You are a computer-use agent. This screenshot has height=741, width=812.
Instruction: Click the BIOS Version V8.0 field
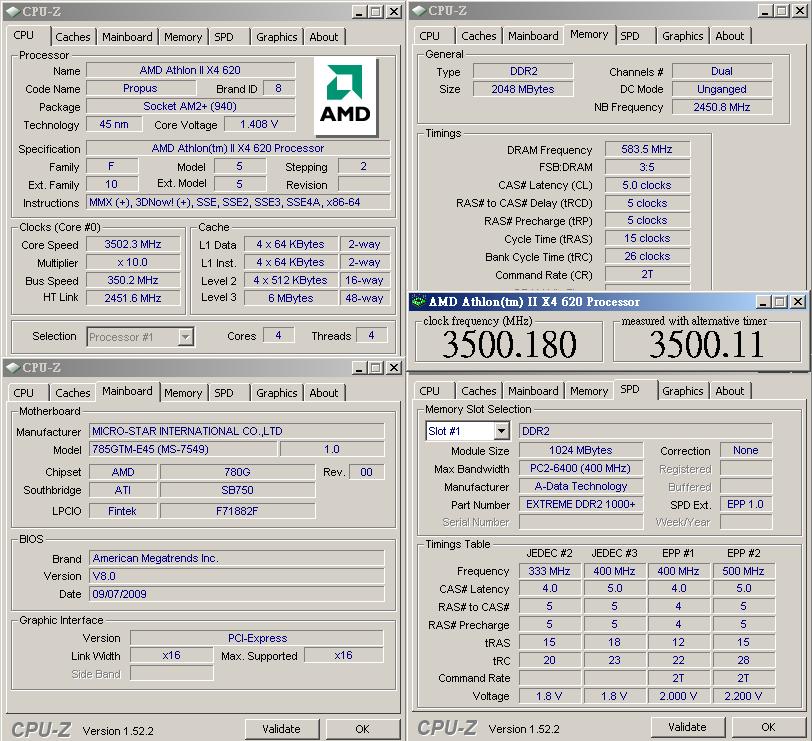[236, 576]
